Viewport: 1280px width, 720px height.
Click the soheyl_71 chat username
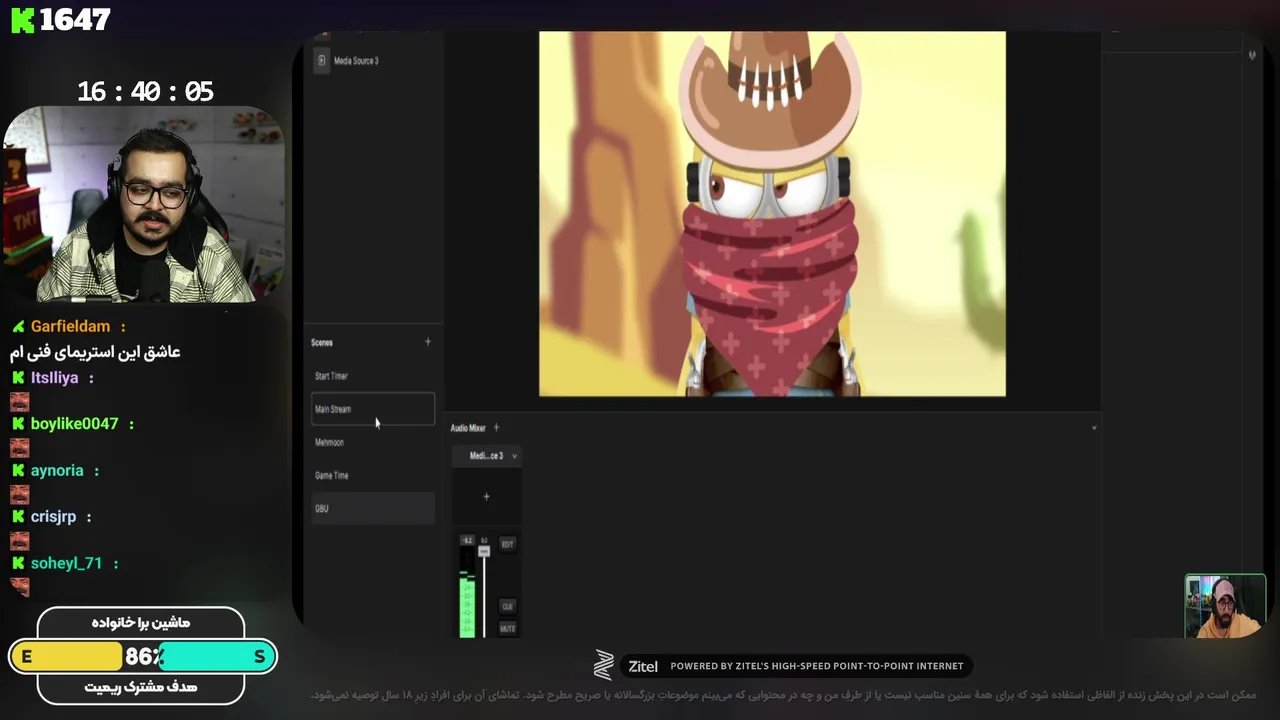66,564
